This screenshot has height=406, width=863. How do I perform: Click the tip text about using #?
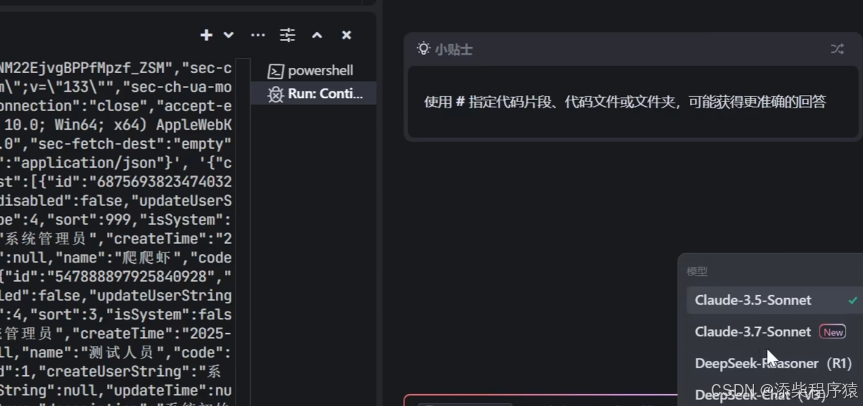(625, 102)
